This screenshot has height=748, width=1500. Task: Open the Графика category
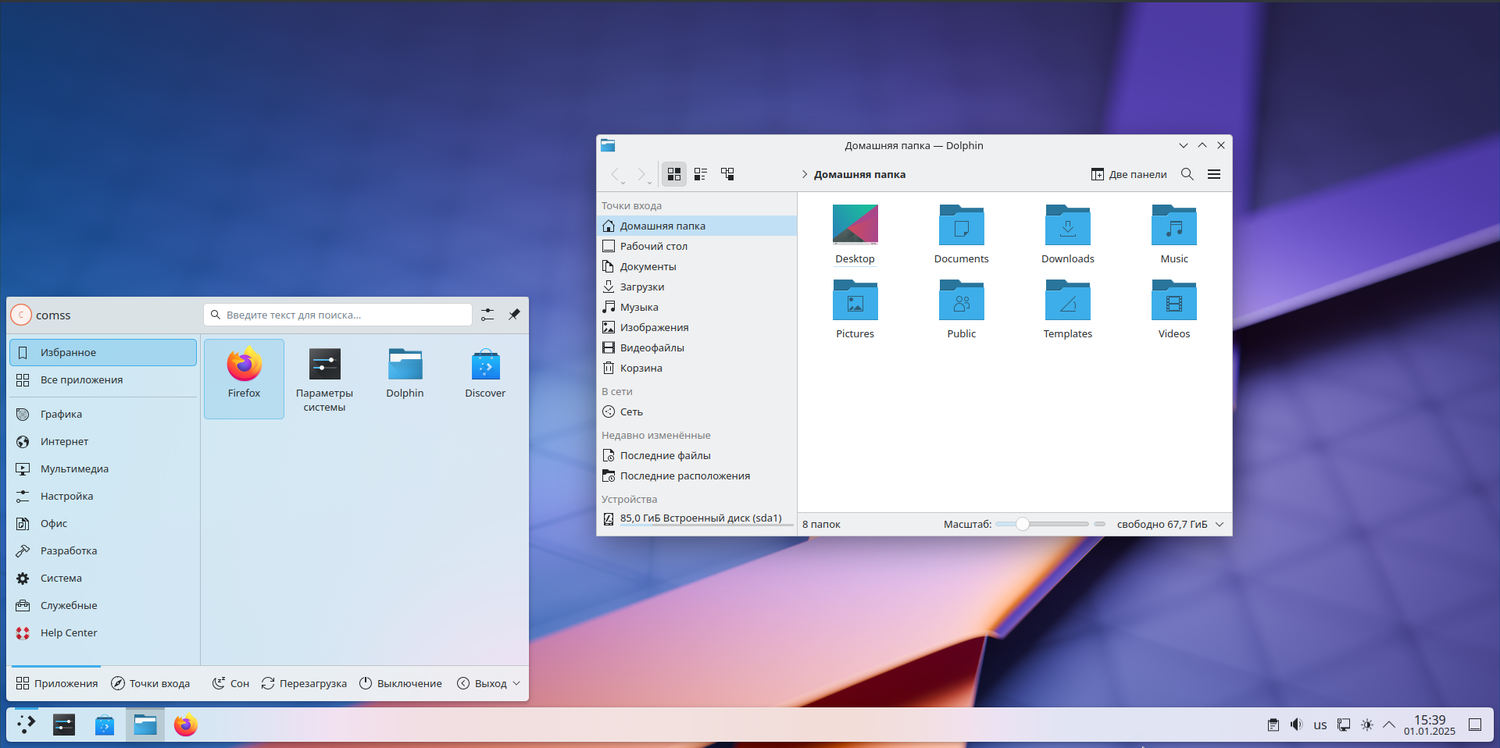point(103,414)
